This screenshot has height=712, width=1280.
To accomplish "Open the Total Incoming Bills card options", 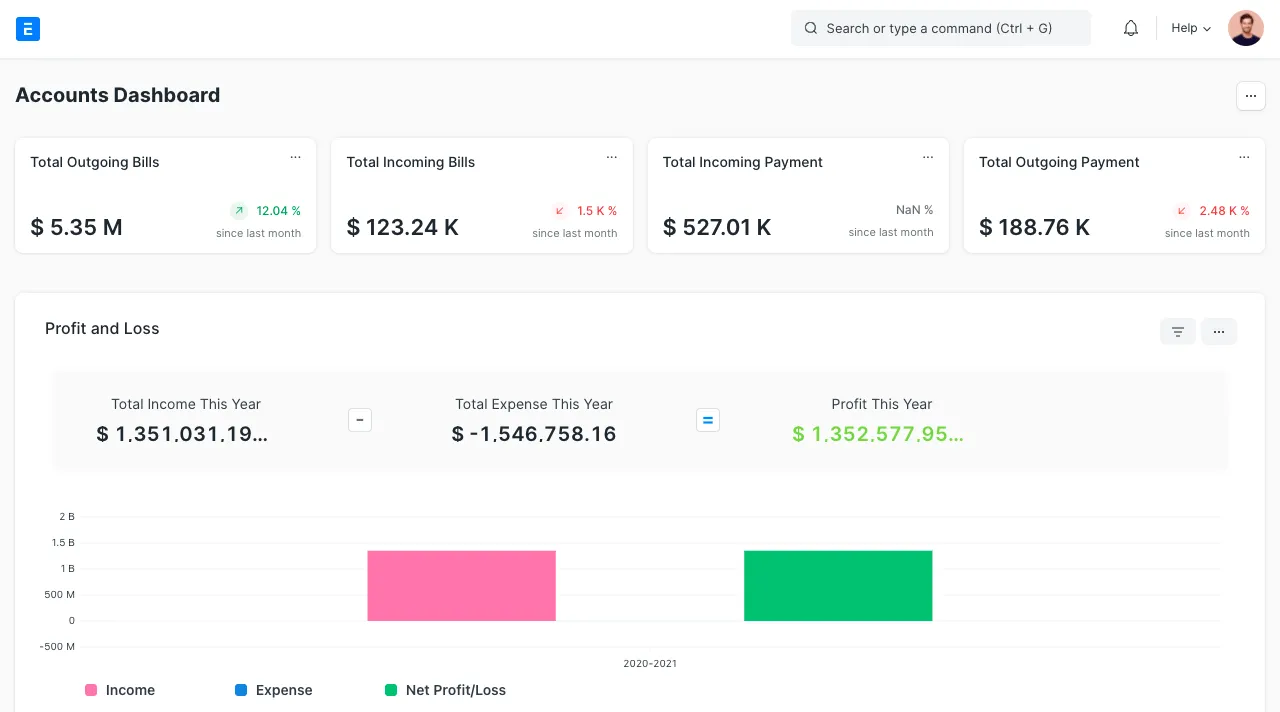I will pyautogui.click(x=612, y=157).
